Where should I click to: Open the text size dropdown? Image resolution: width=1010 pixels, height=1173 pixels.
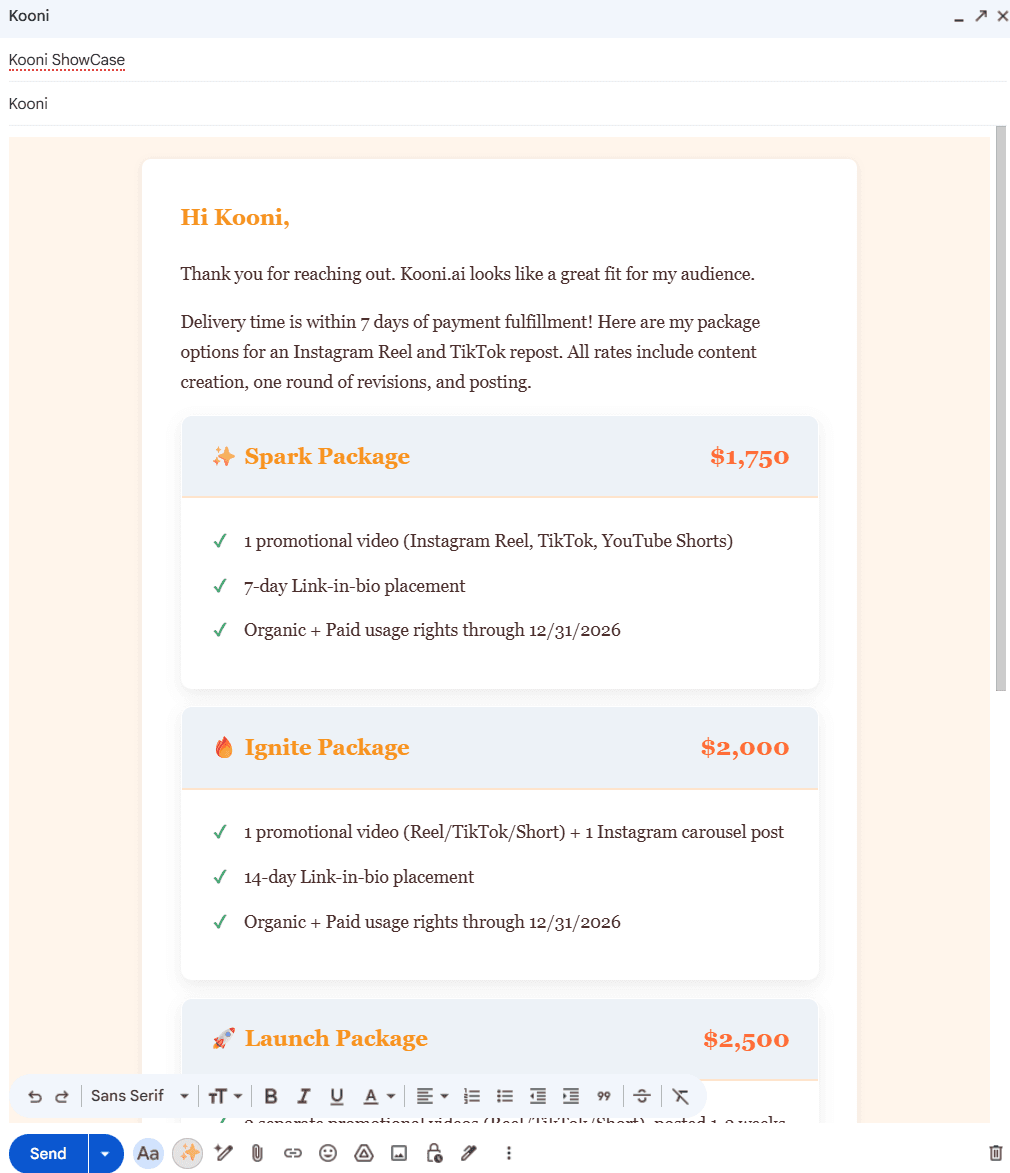pos(224,1096)
